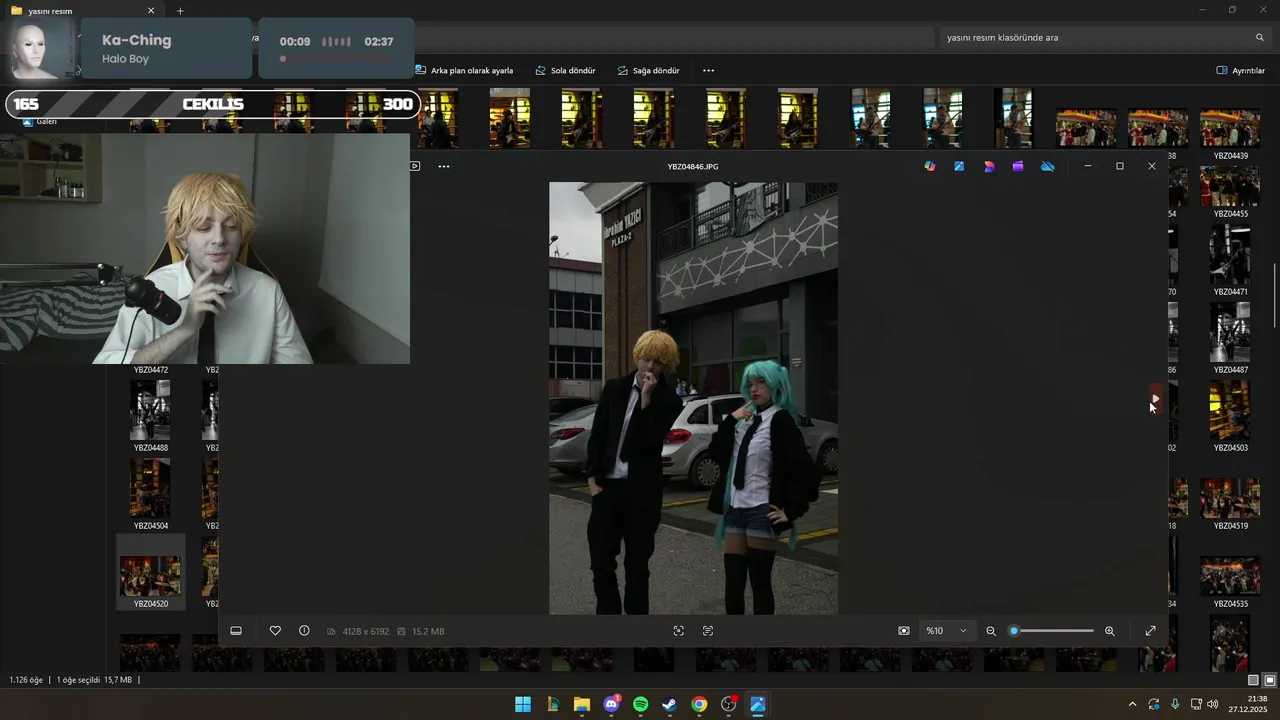Viewport: 1280px width, 720px height.
Task: Enter fullscreen view in Photos
Action: [1151, 631]
